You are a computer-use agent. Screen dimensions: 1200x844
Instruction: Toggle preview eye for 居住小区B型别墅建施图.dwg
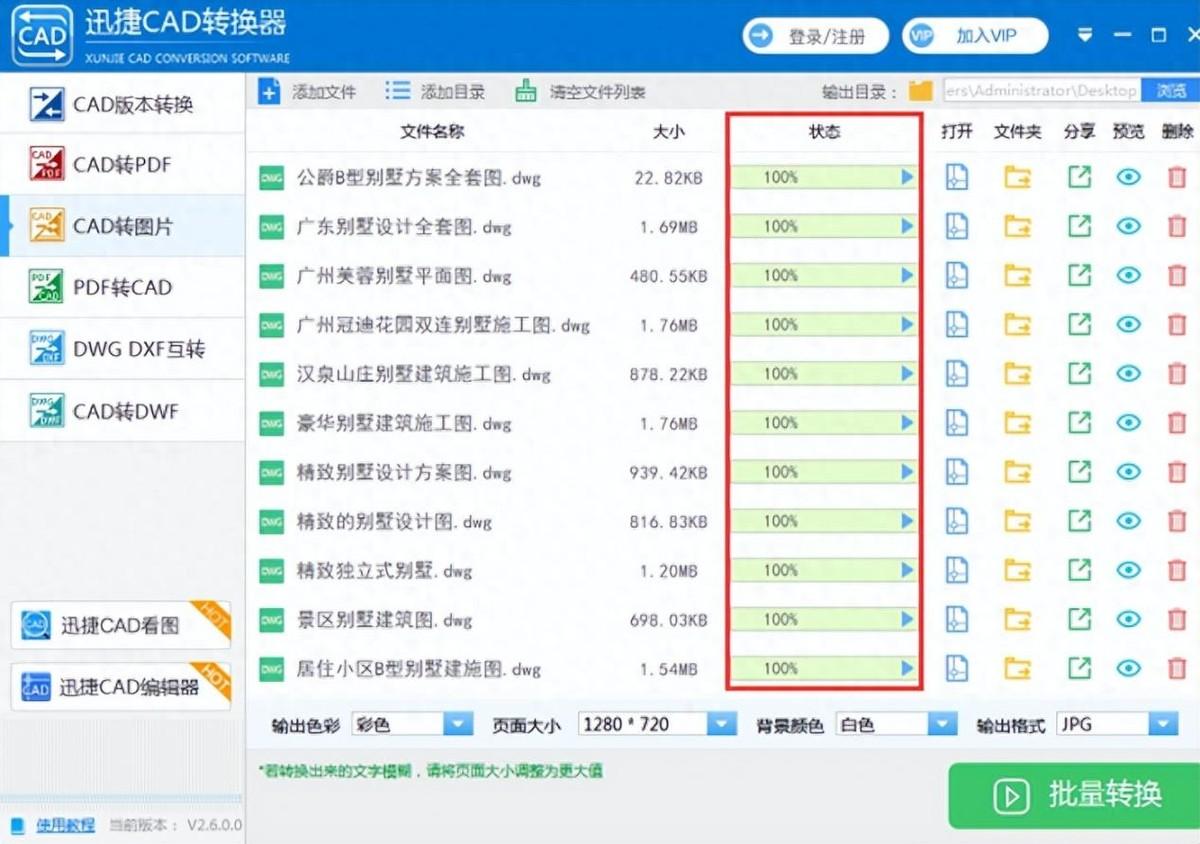(1129, 668)
